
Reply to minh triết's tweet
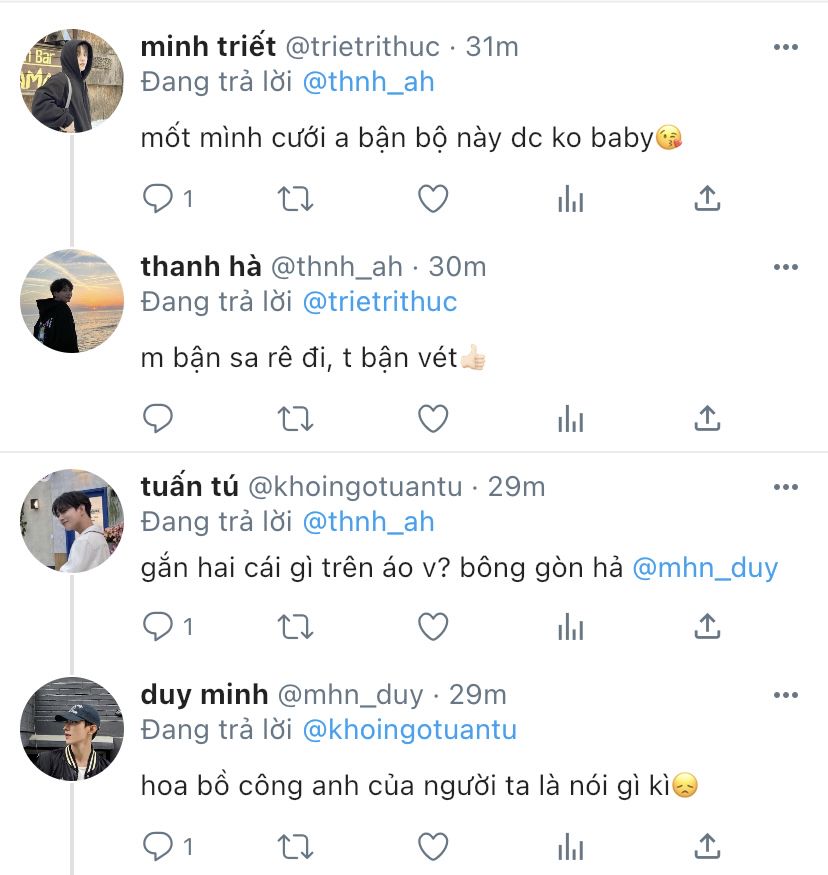pos(159,199)
